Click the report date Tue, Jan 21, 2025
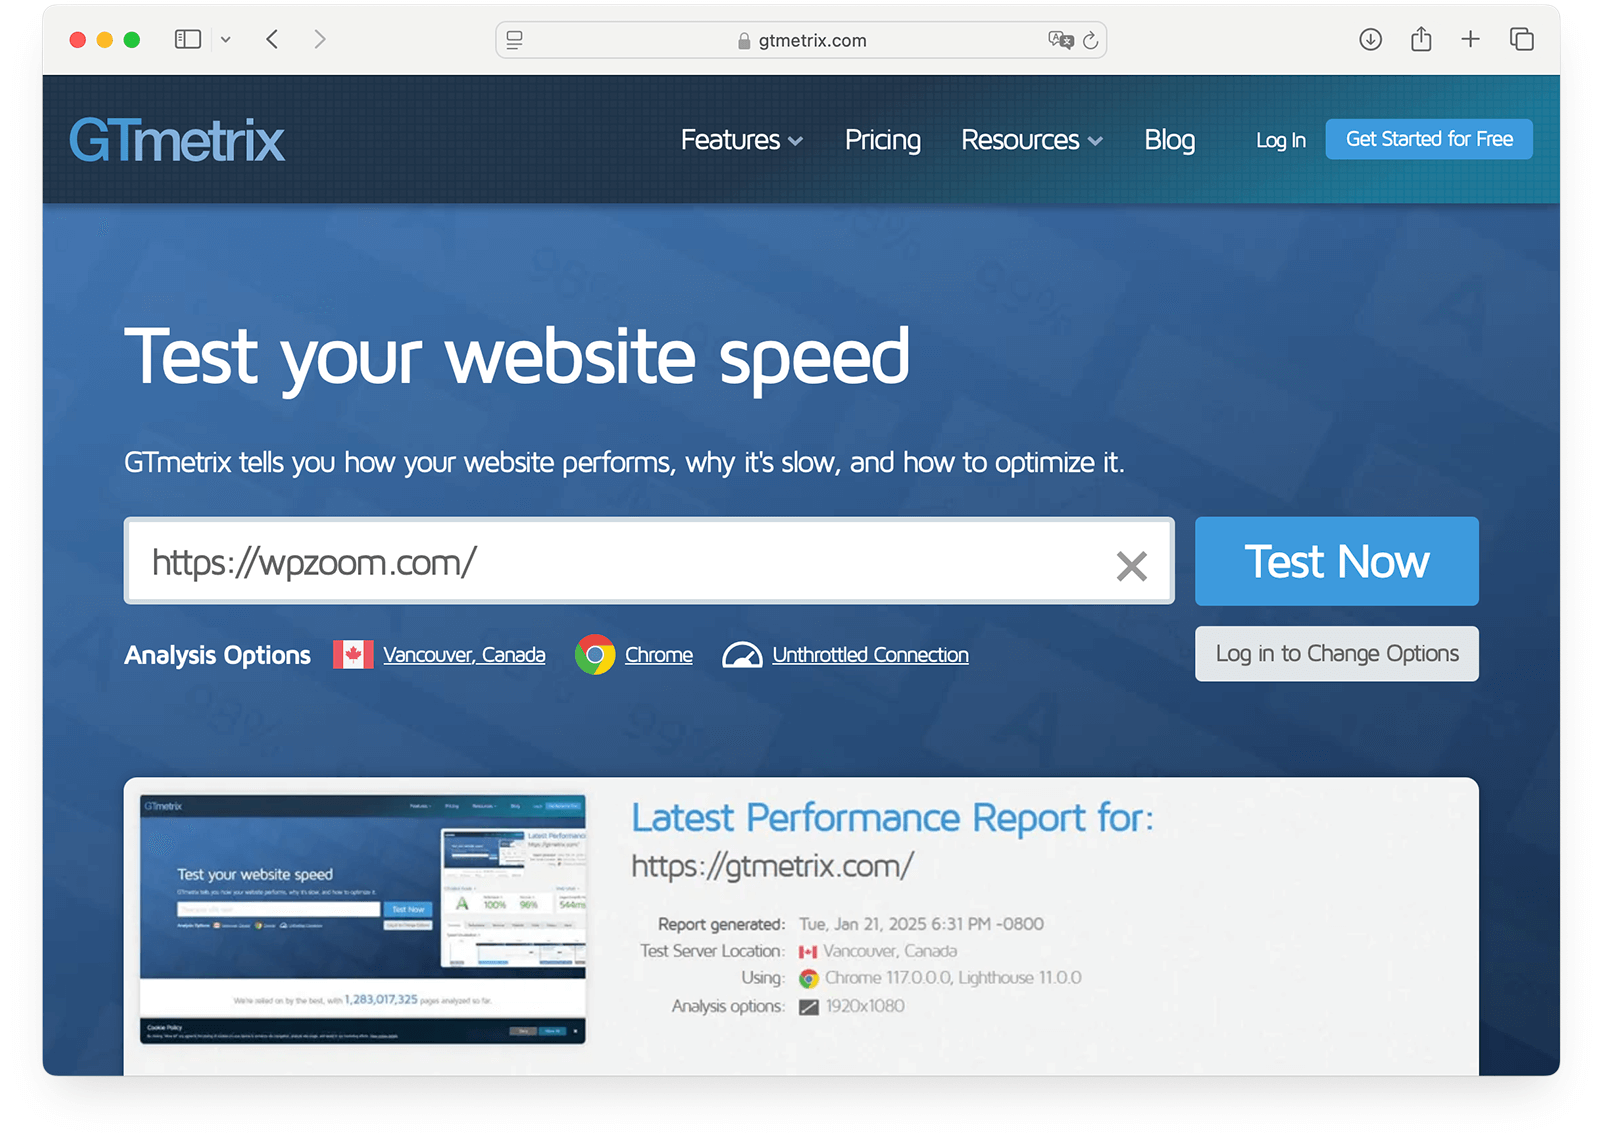1600x1136 pixels. pos(921,924)
